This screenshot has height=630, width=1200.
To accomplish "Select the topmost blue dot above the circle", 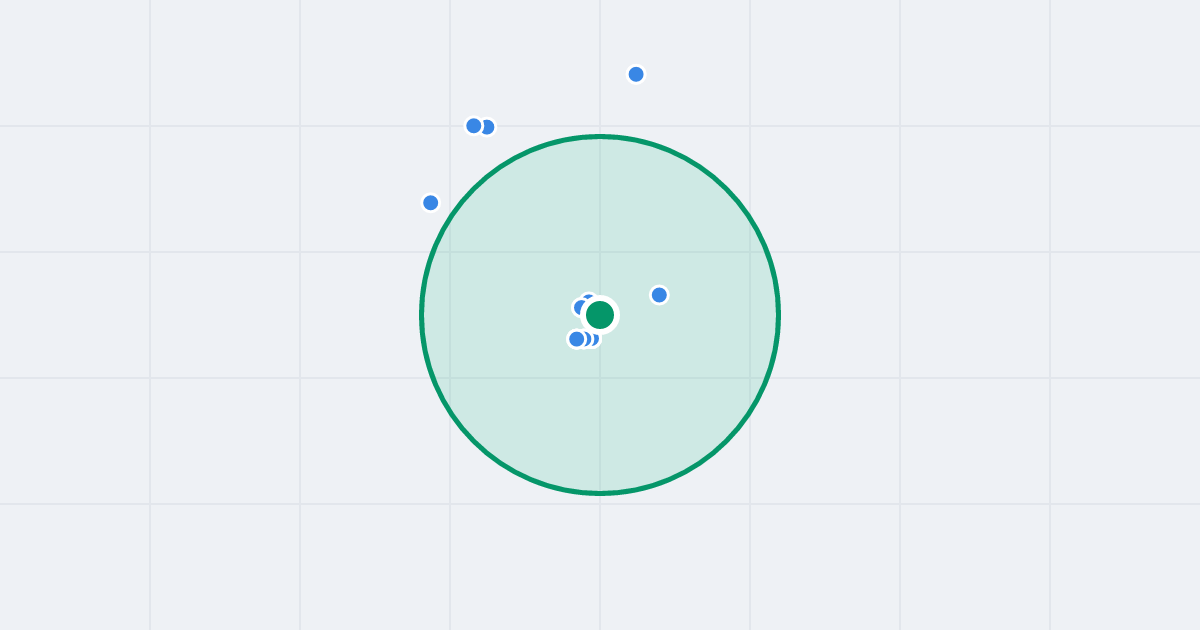I will [x=636, y=74].
